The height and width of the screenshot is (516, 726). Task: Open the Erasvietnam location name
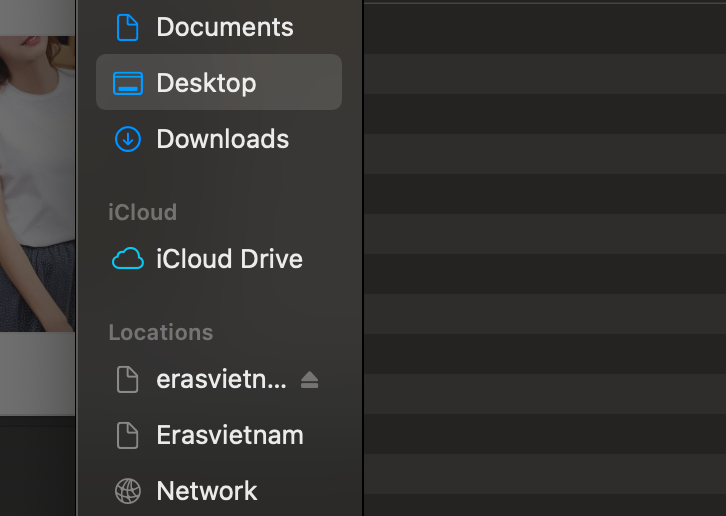point(230,435)
